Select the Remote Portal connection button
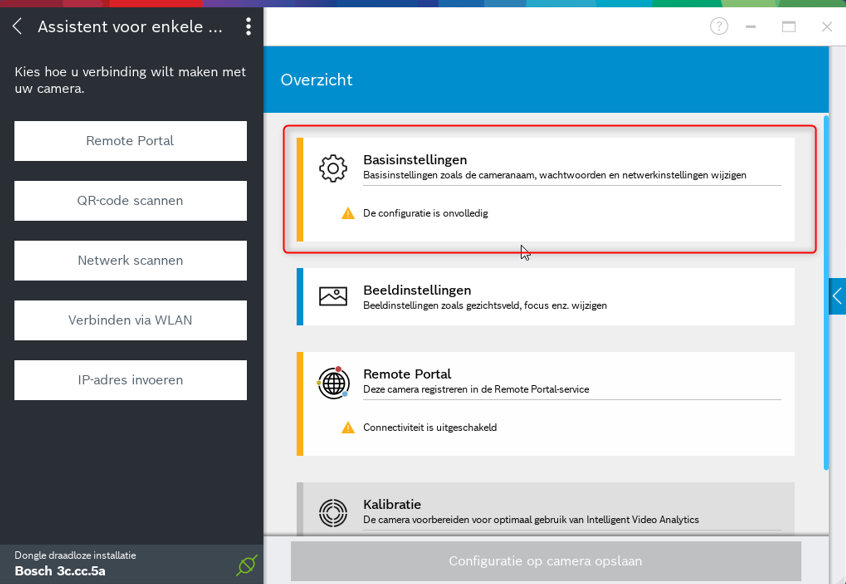Viewport: 846px width, 584px height. point(130,141)
